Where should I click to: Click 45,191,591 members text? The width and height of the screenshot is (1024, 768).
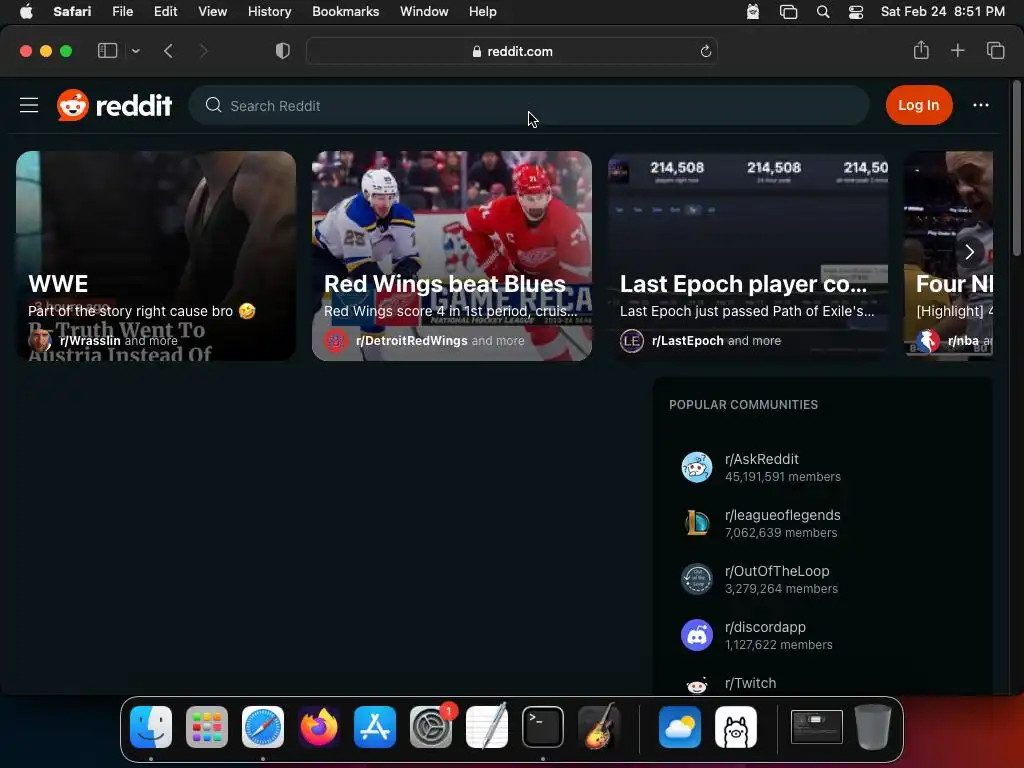pos(782,477)
